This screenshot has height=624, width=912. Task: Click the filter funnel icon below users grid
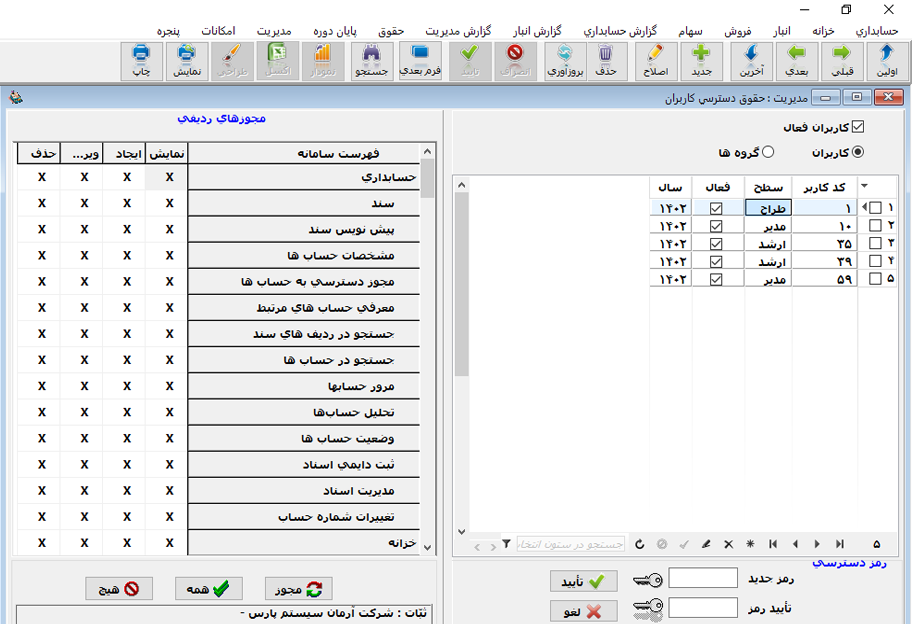pyautogui.click(x=507, y=544)
